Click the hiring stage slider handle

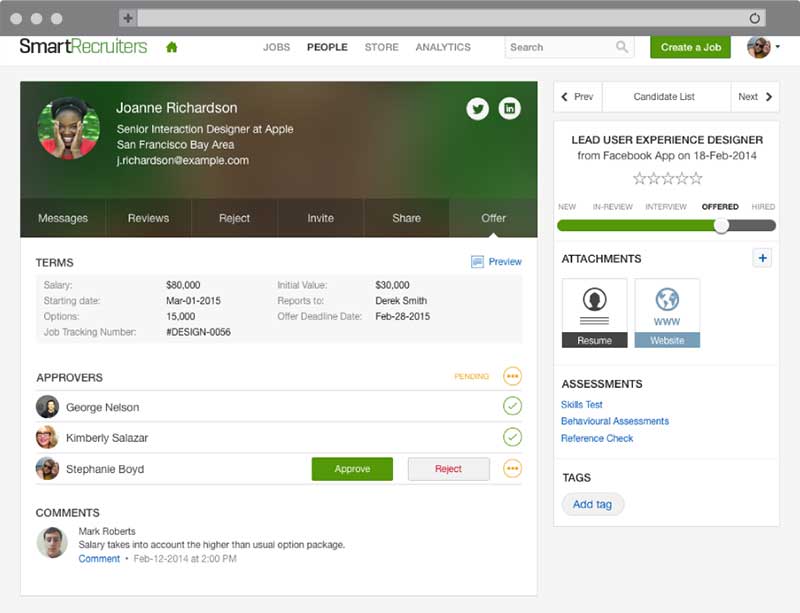coord(721,226)
